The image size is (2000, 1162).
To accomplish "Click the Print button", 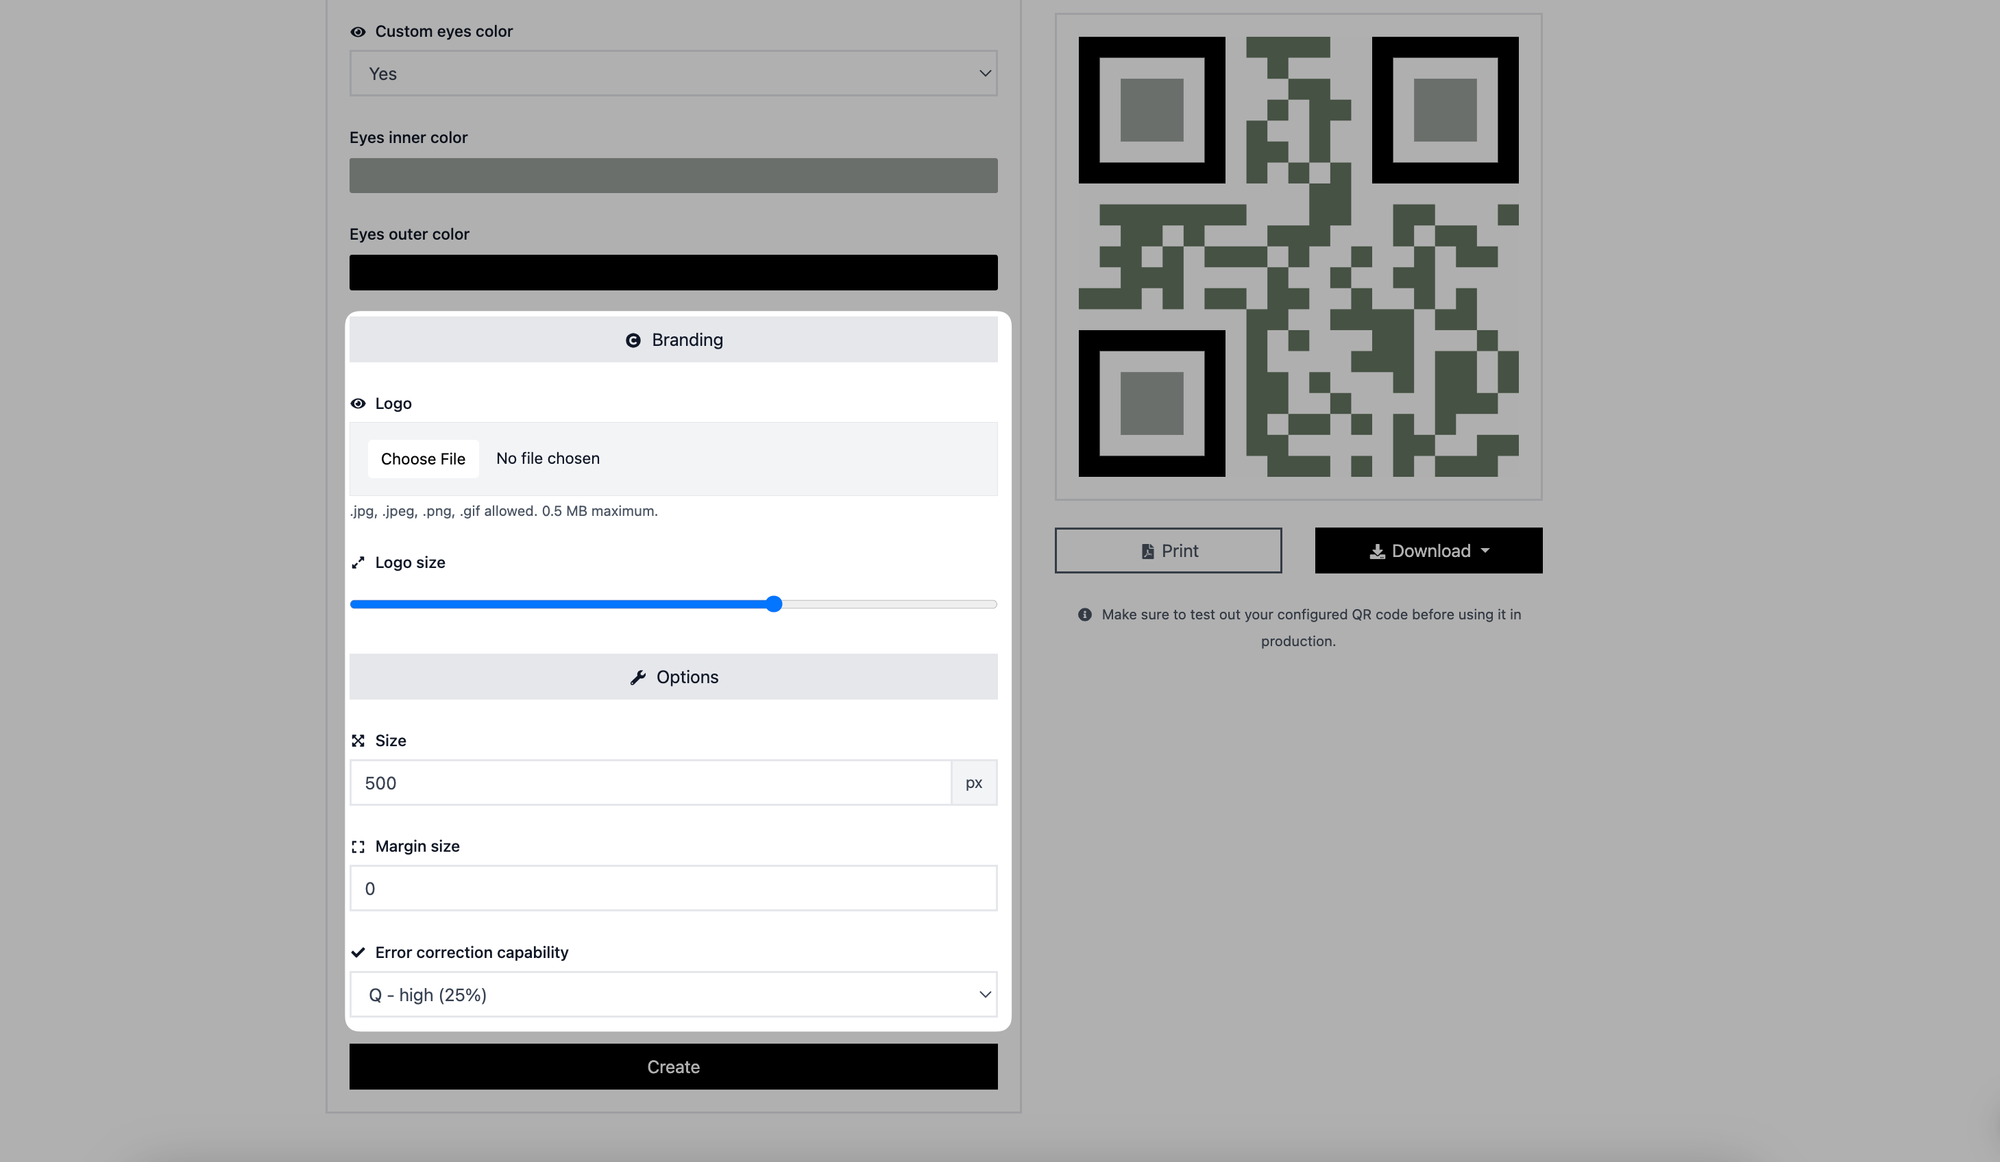I will (1167, 549).
